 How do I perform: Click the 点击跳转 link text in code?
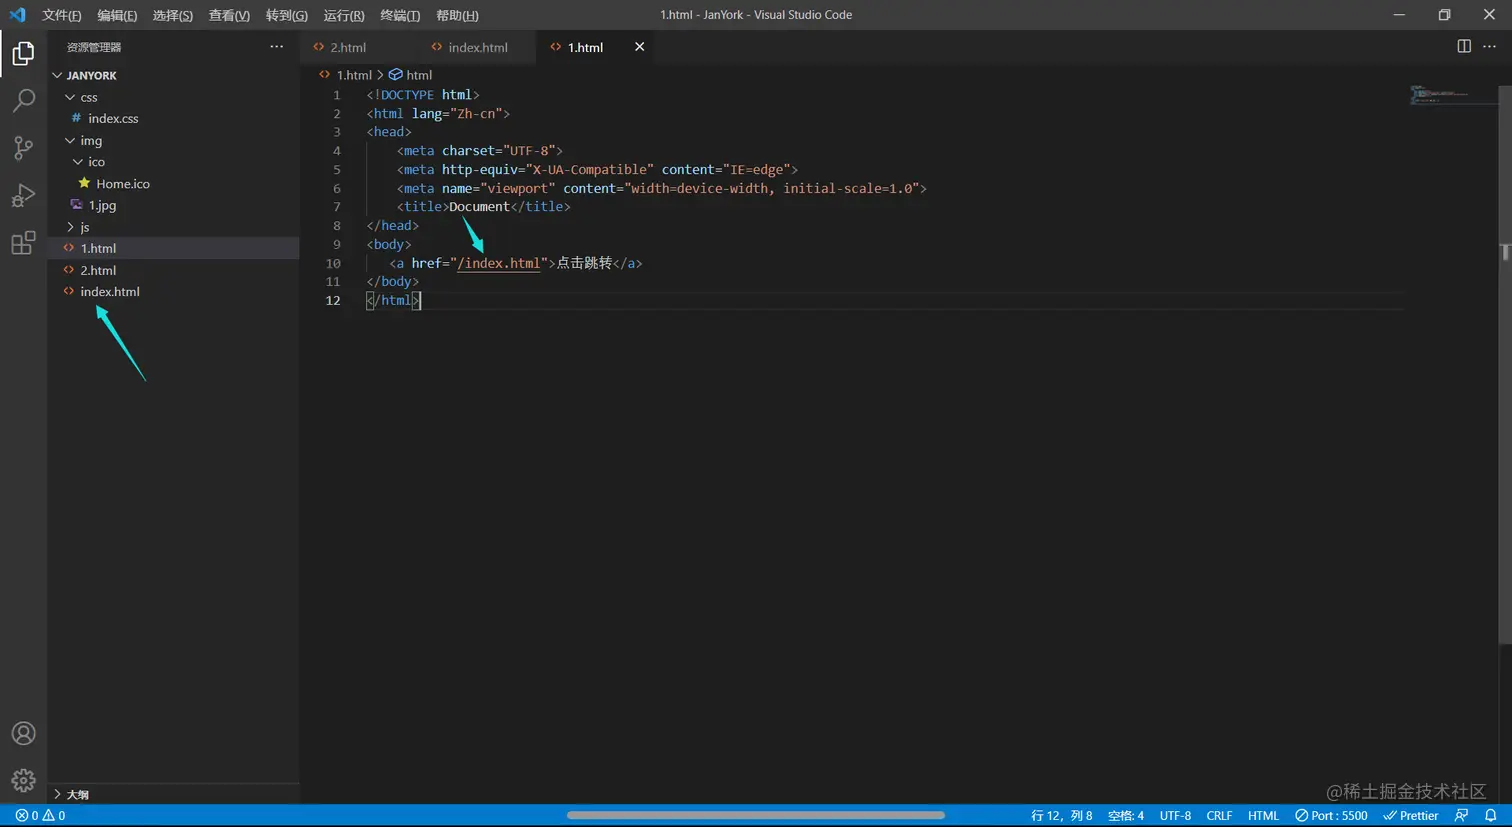tap(584, 263)
